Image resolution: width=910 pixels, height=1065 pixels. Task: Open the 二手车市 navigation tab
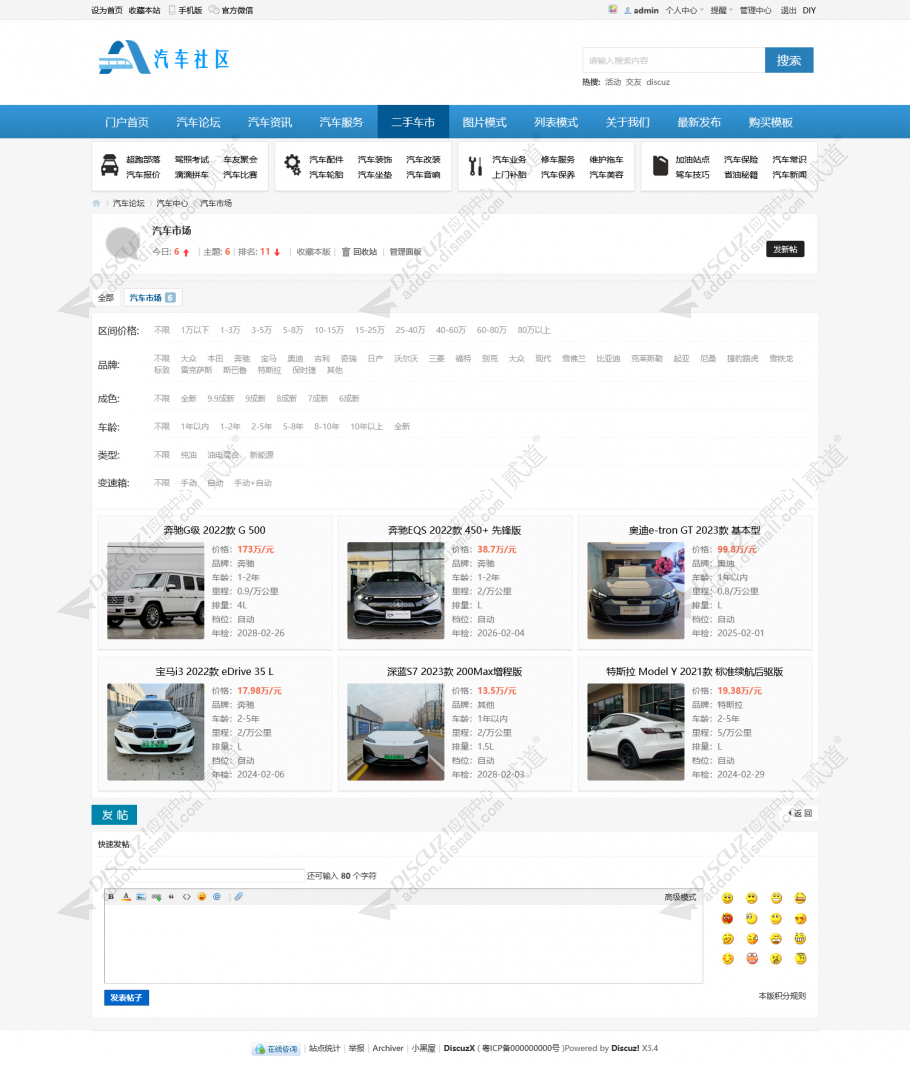[413, 122]
